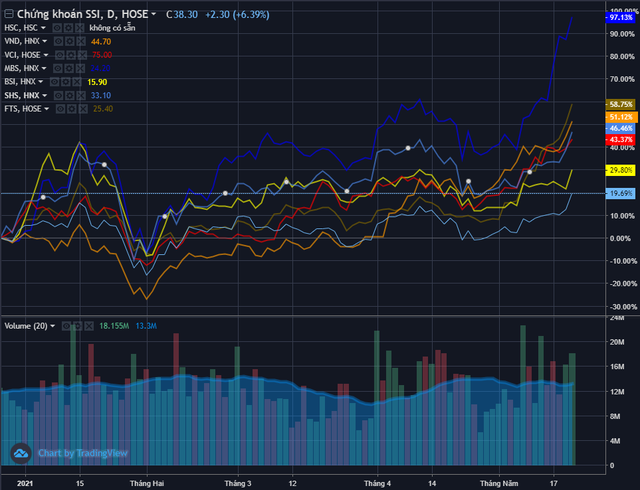
Task: Open the SHS, HNX legend dropdown arrow
Action: click(x=44, y=95)
